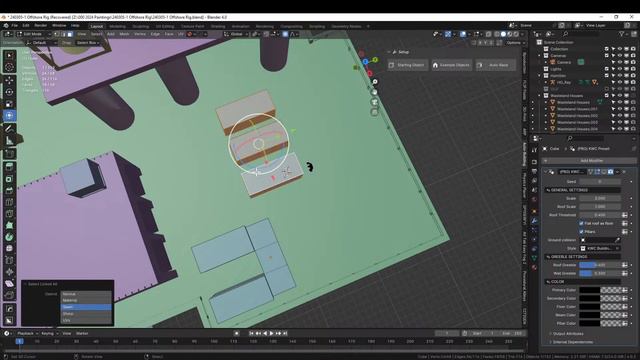Open the Modifiers properties tab
Screen dimensions: 640x360
(534, 220)
